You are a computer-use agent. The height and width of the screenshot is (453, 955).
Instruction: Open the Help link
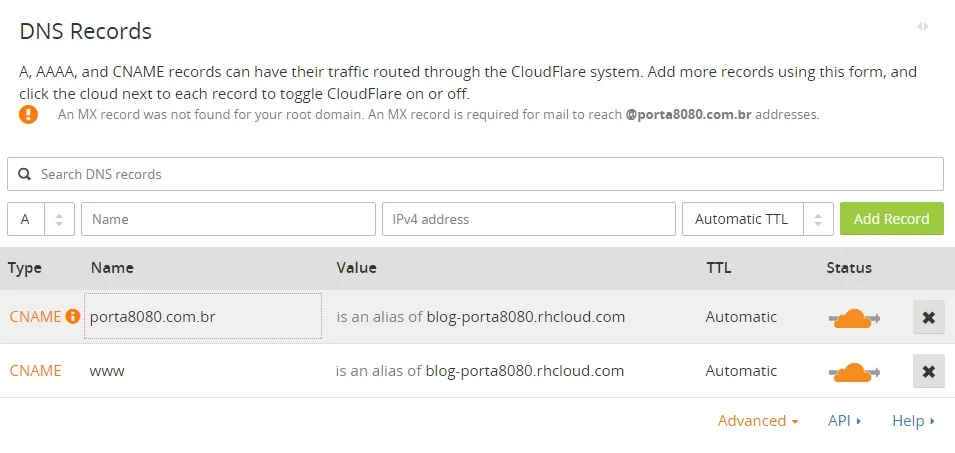[x=912, y=421]
